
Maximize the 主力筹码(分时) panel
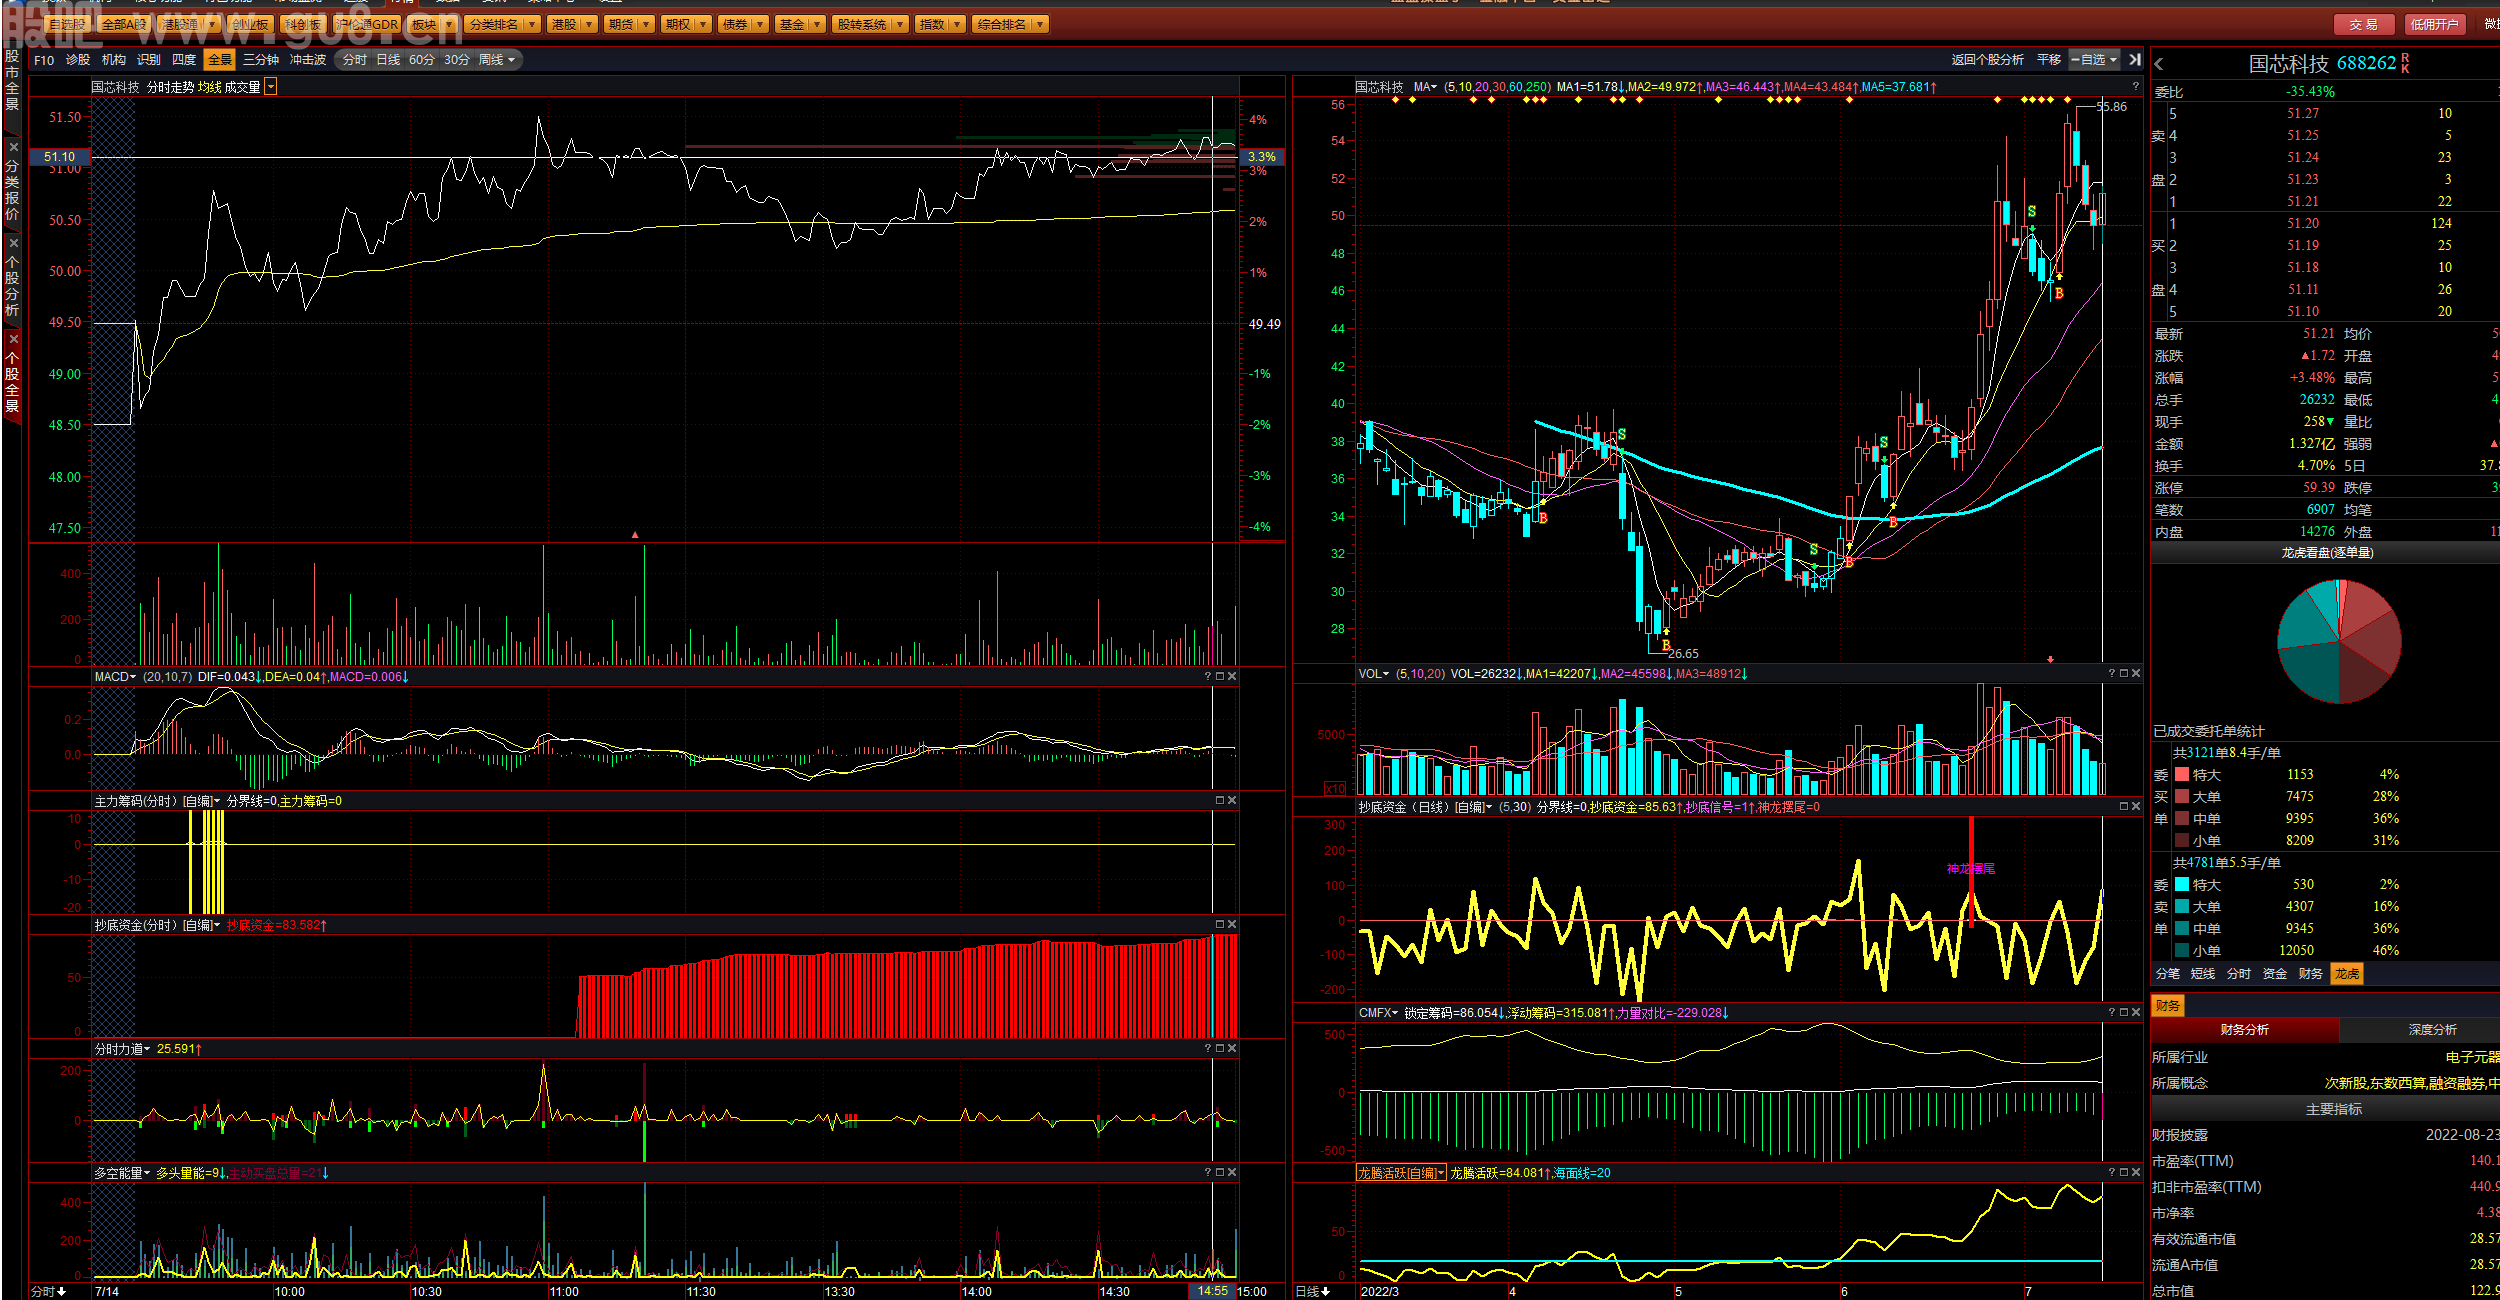[x=1220, y=801]
